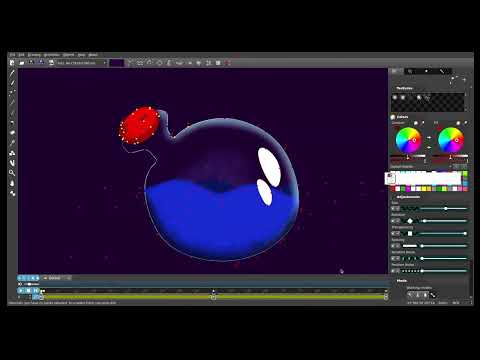The height and width of the screenshot is (360, 480).
Task: Pick a hue on the right colour wheel
Action: [451, 140]
